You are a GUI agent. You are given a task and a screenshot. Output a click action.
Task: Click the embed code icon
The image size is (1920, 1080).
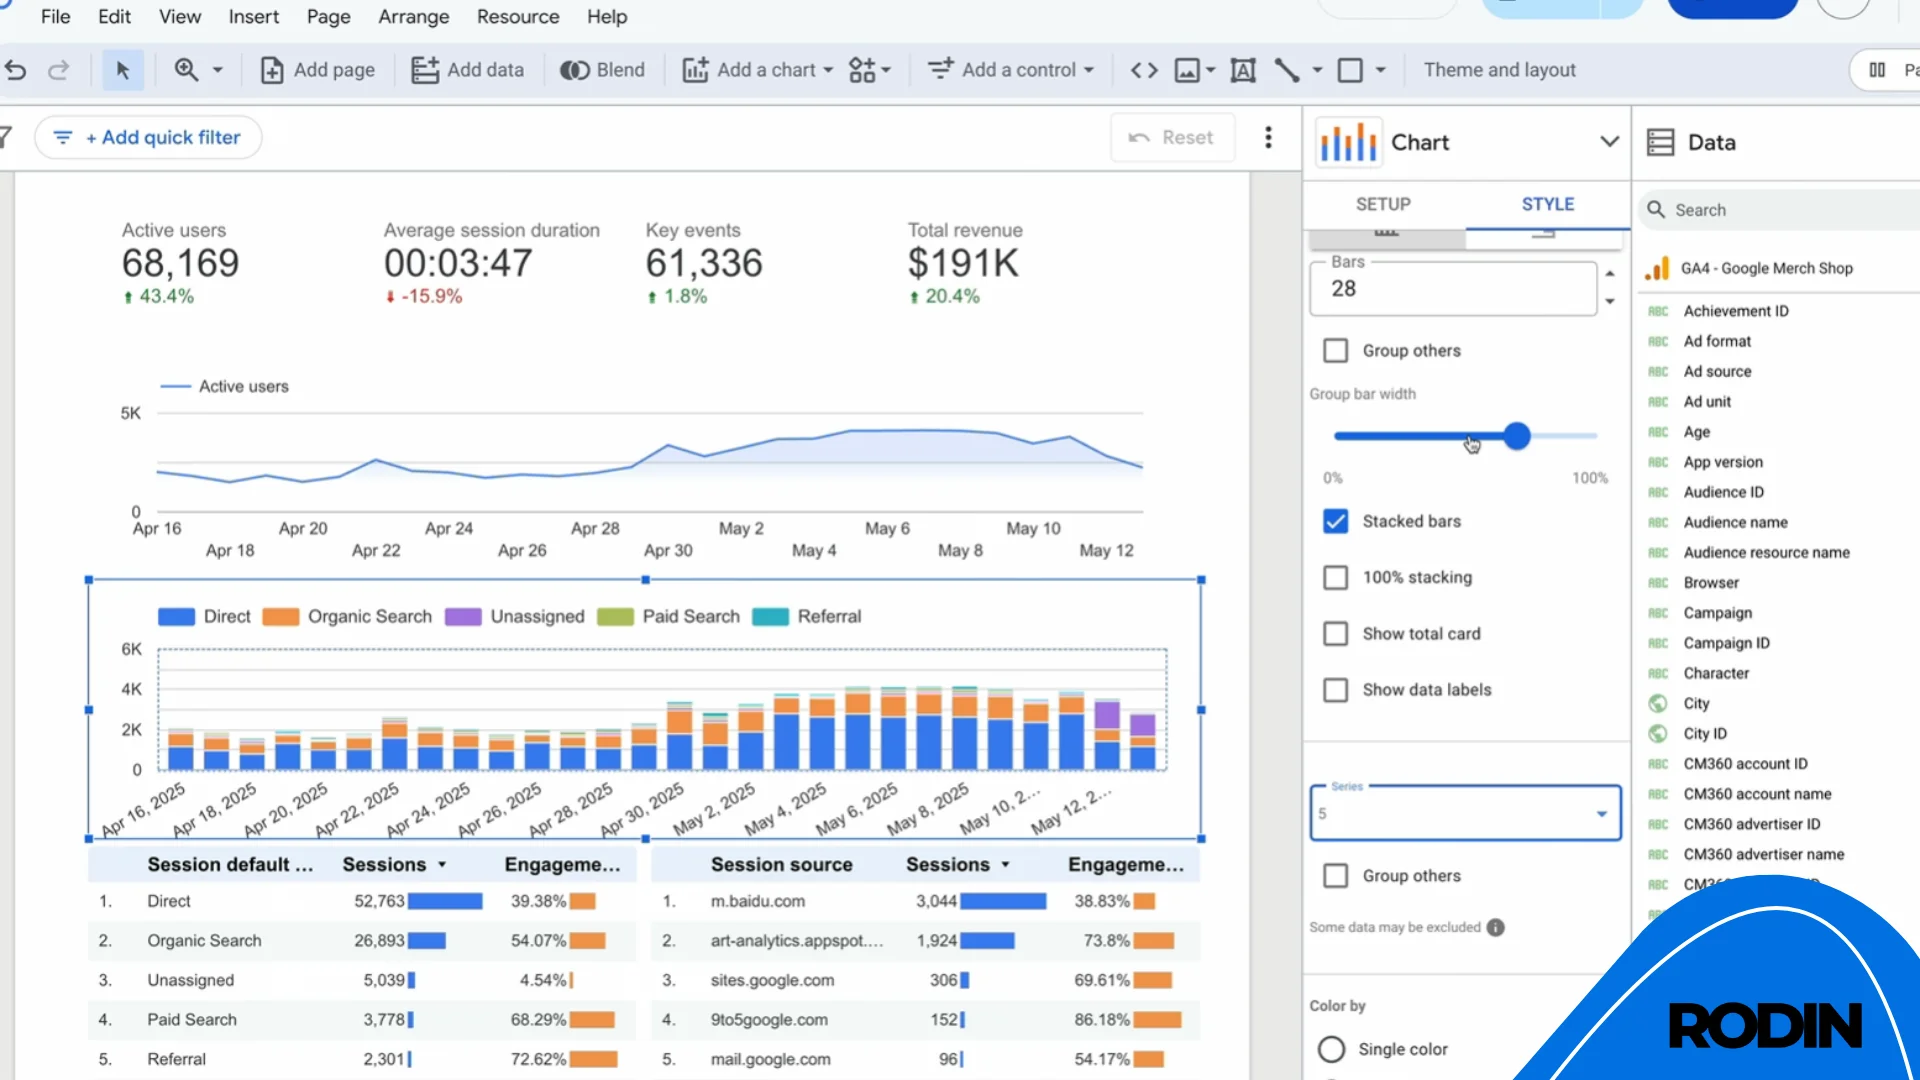point(1143,70)
